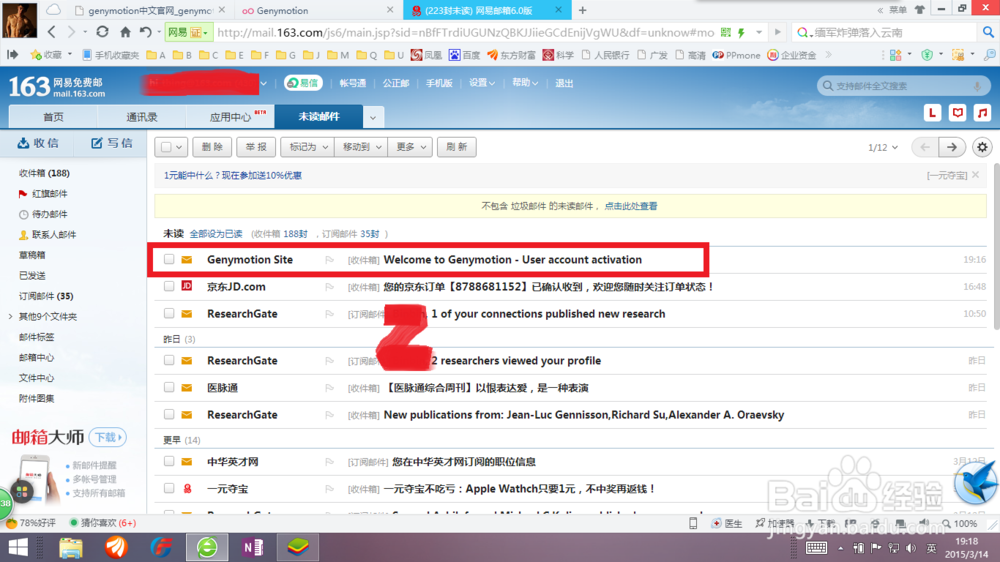Open OneNote from the taskbar
The height and width of the screenshot is (562, 1000).
click(x=253, y=547)
